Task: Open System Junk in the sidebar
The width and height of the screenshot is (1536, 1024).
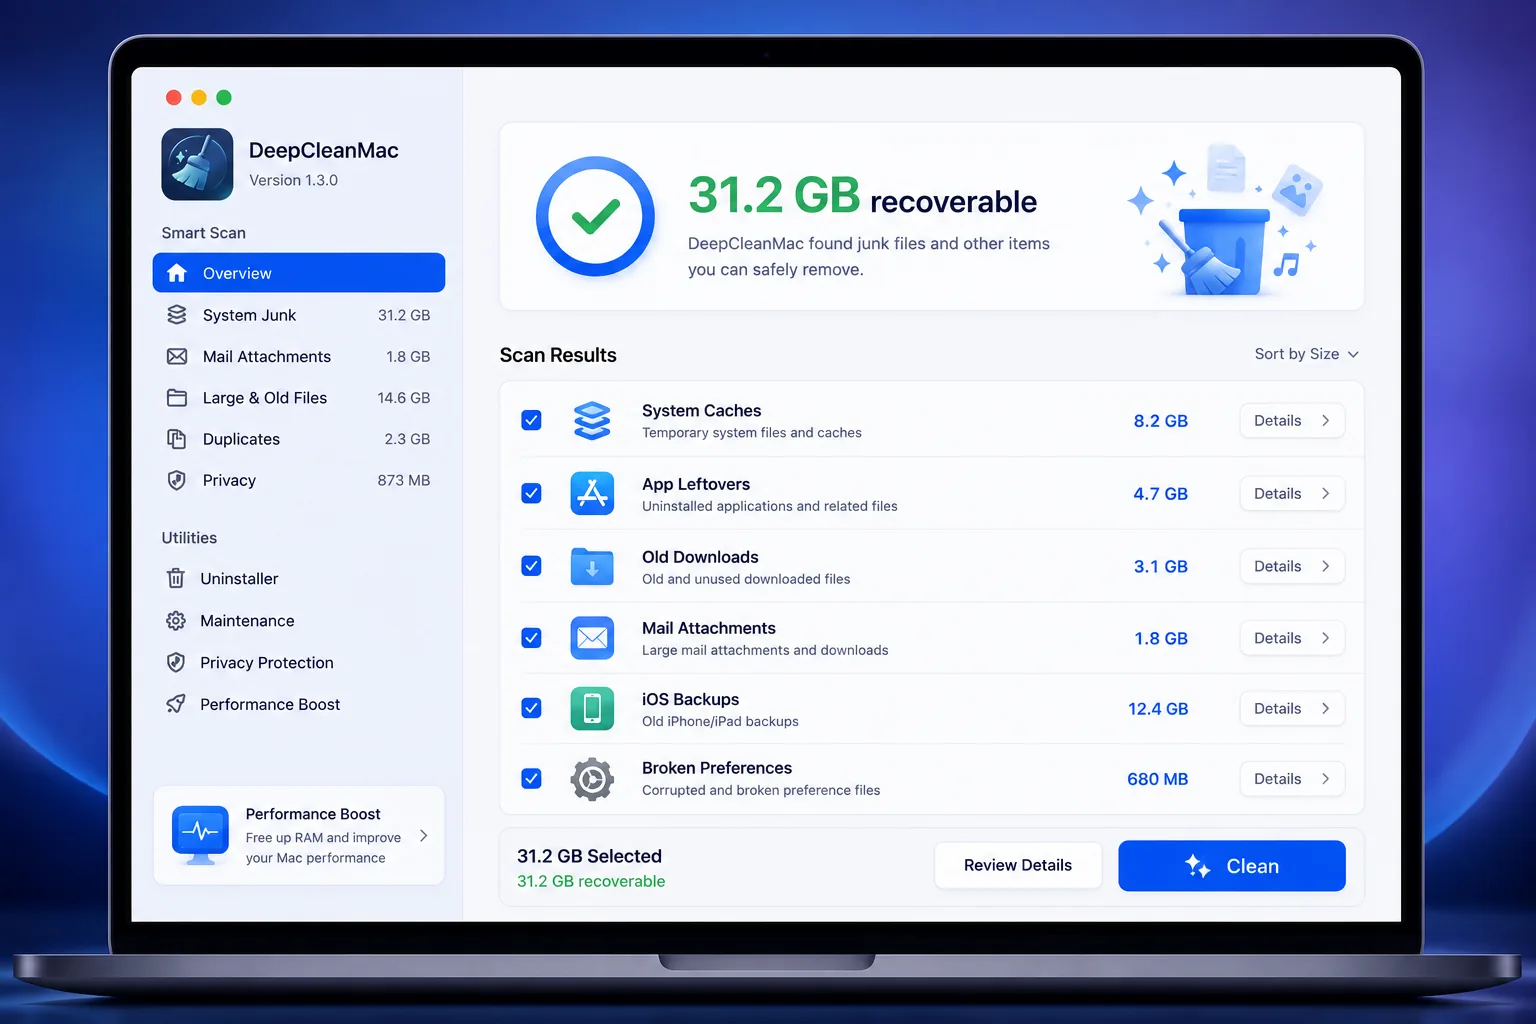Action: click(x=299, y=315)
